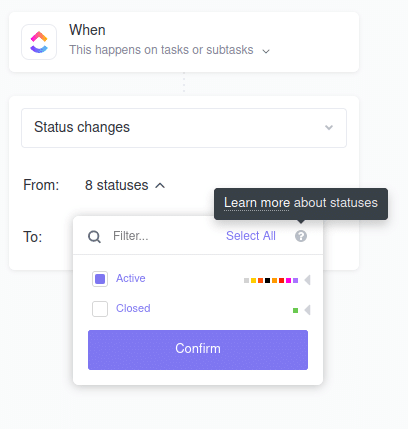
Task: Click the Select All link
Action: [251, 236]
